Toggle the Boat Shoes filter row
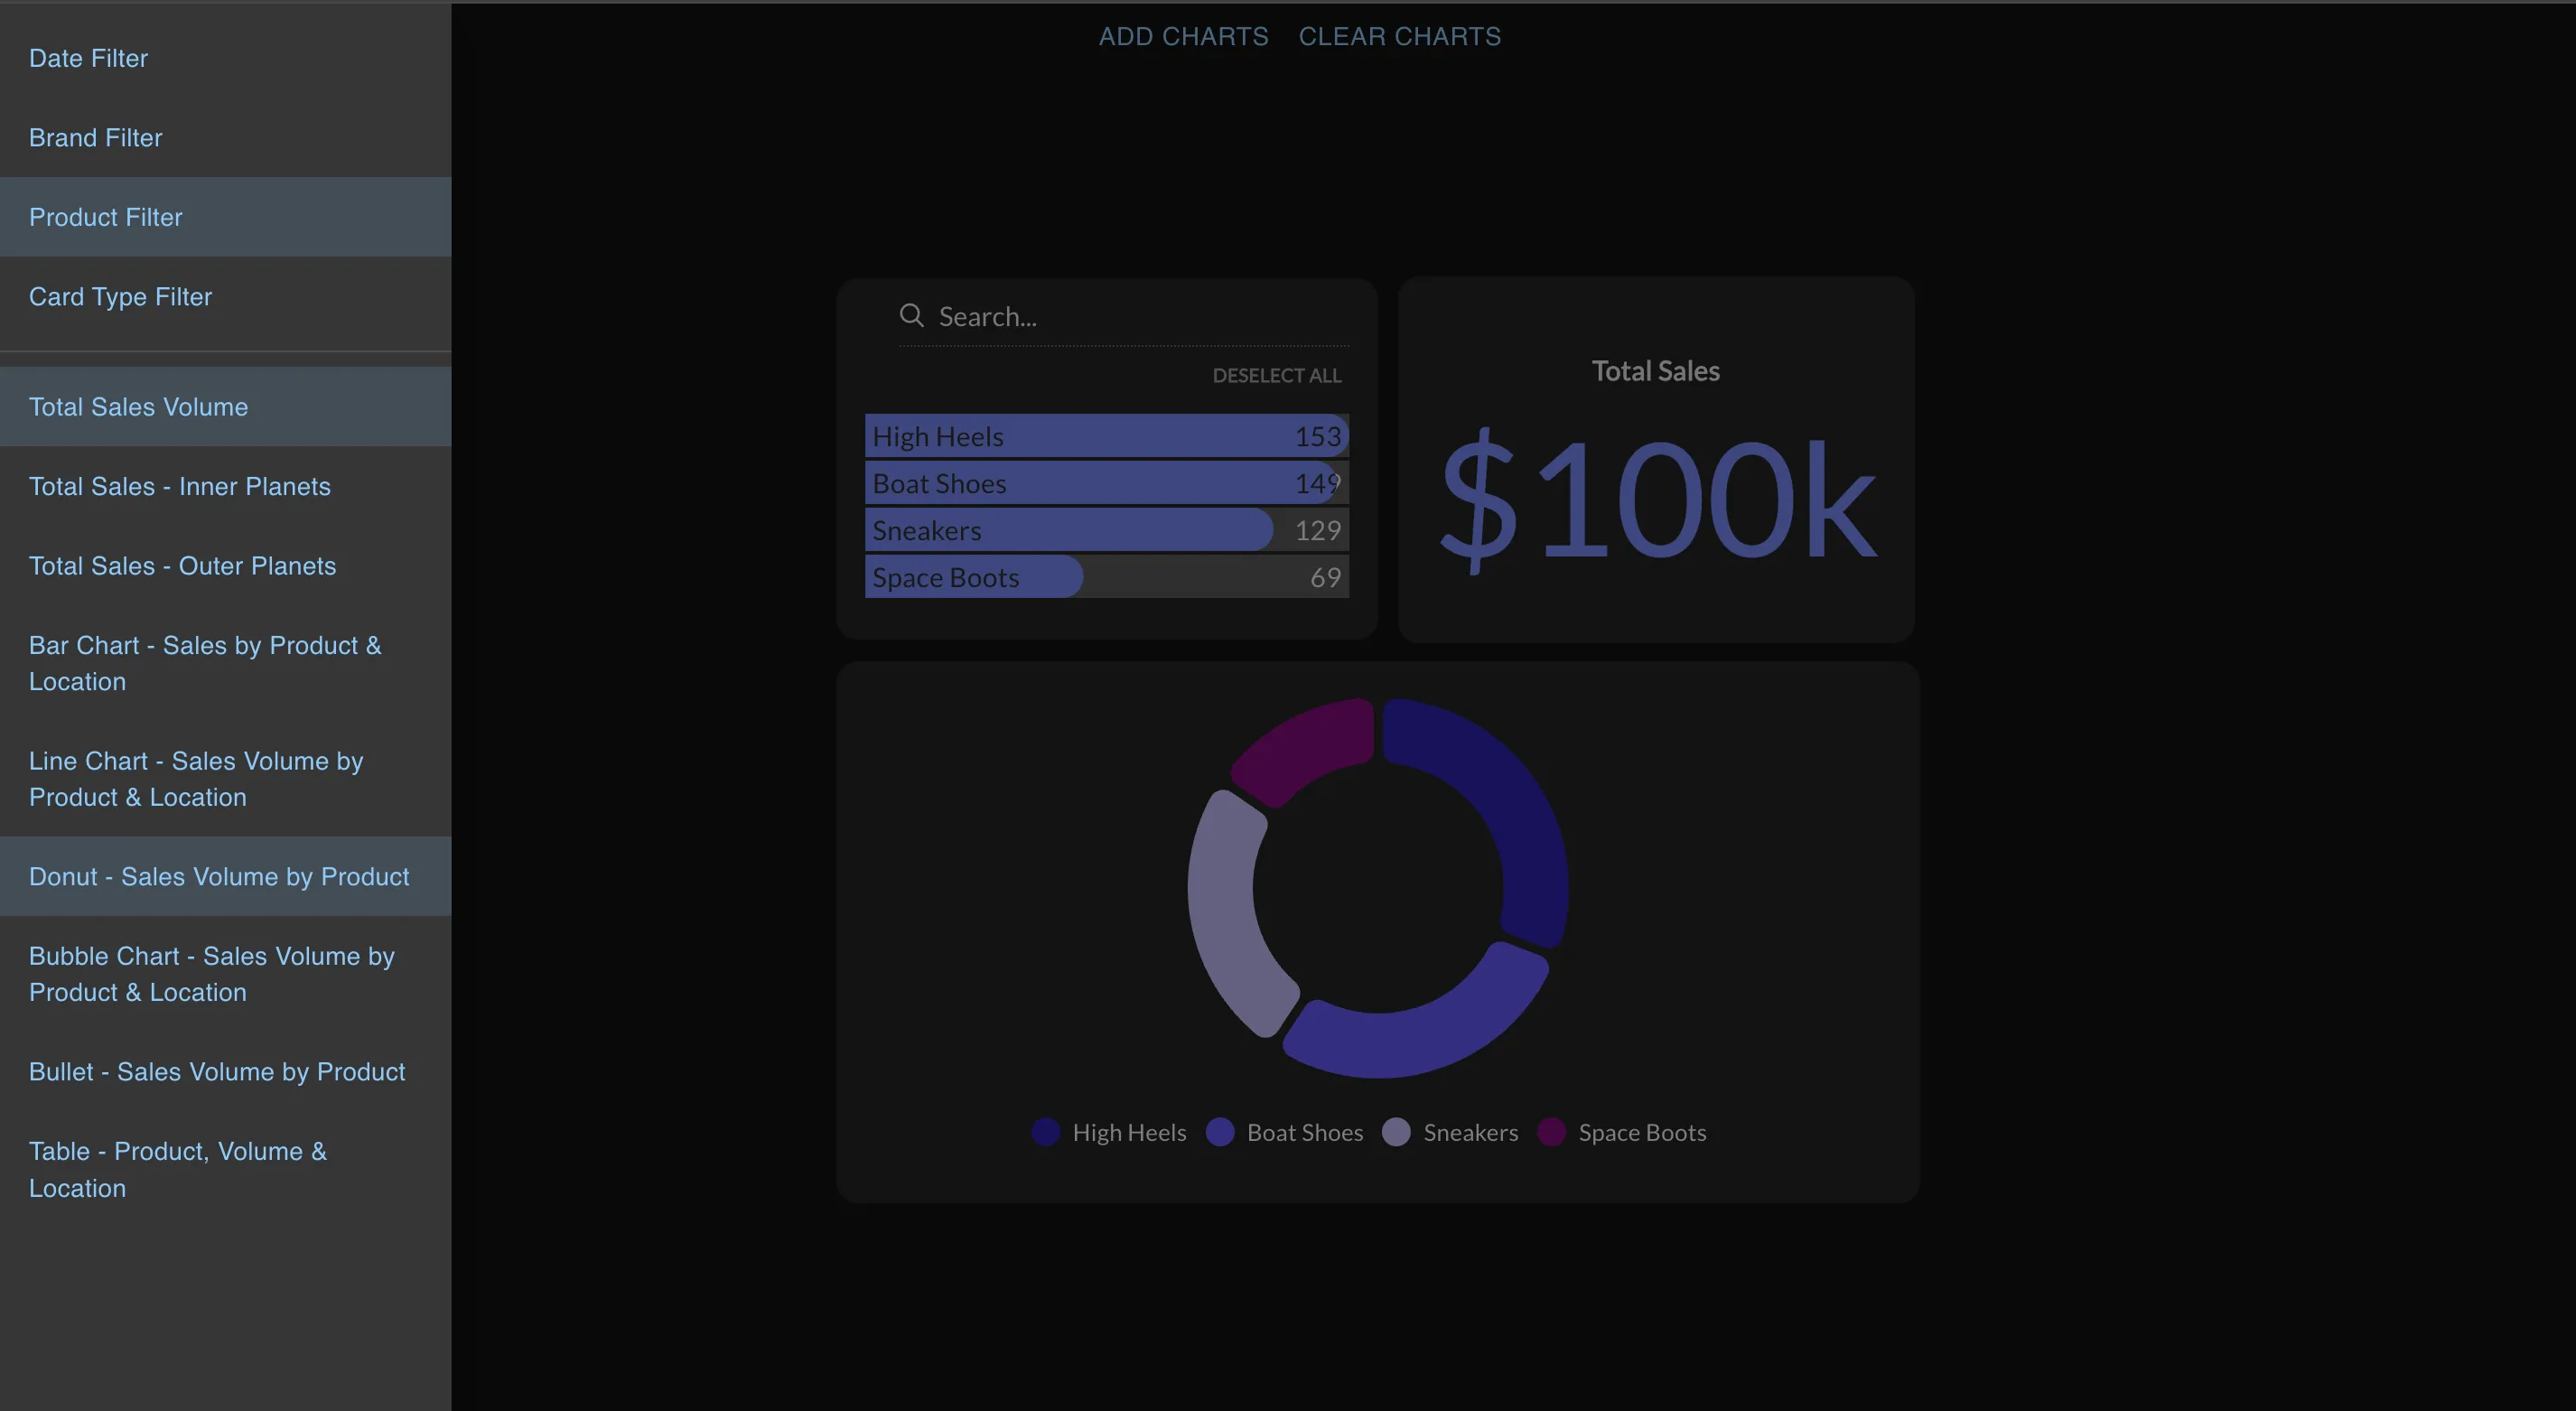 pos(1106,483)
